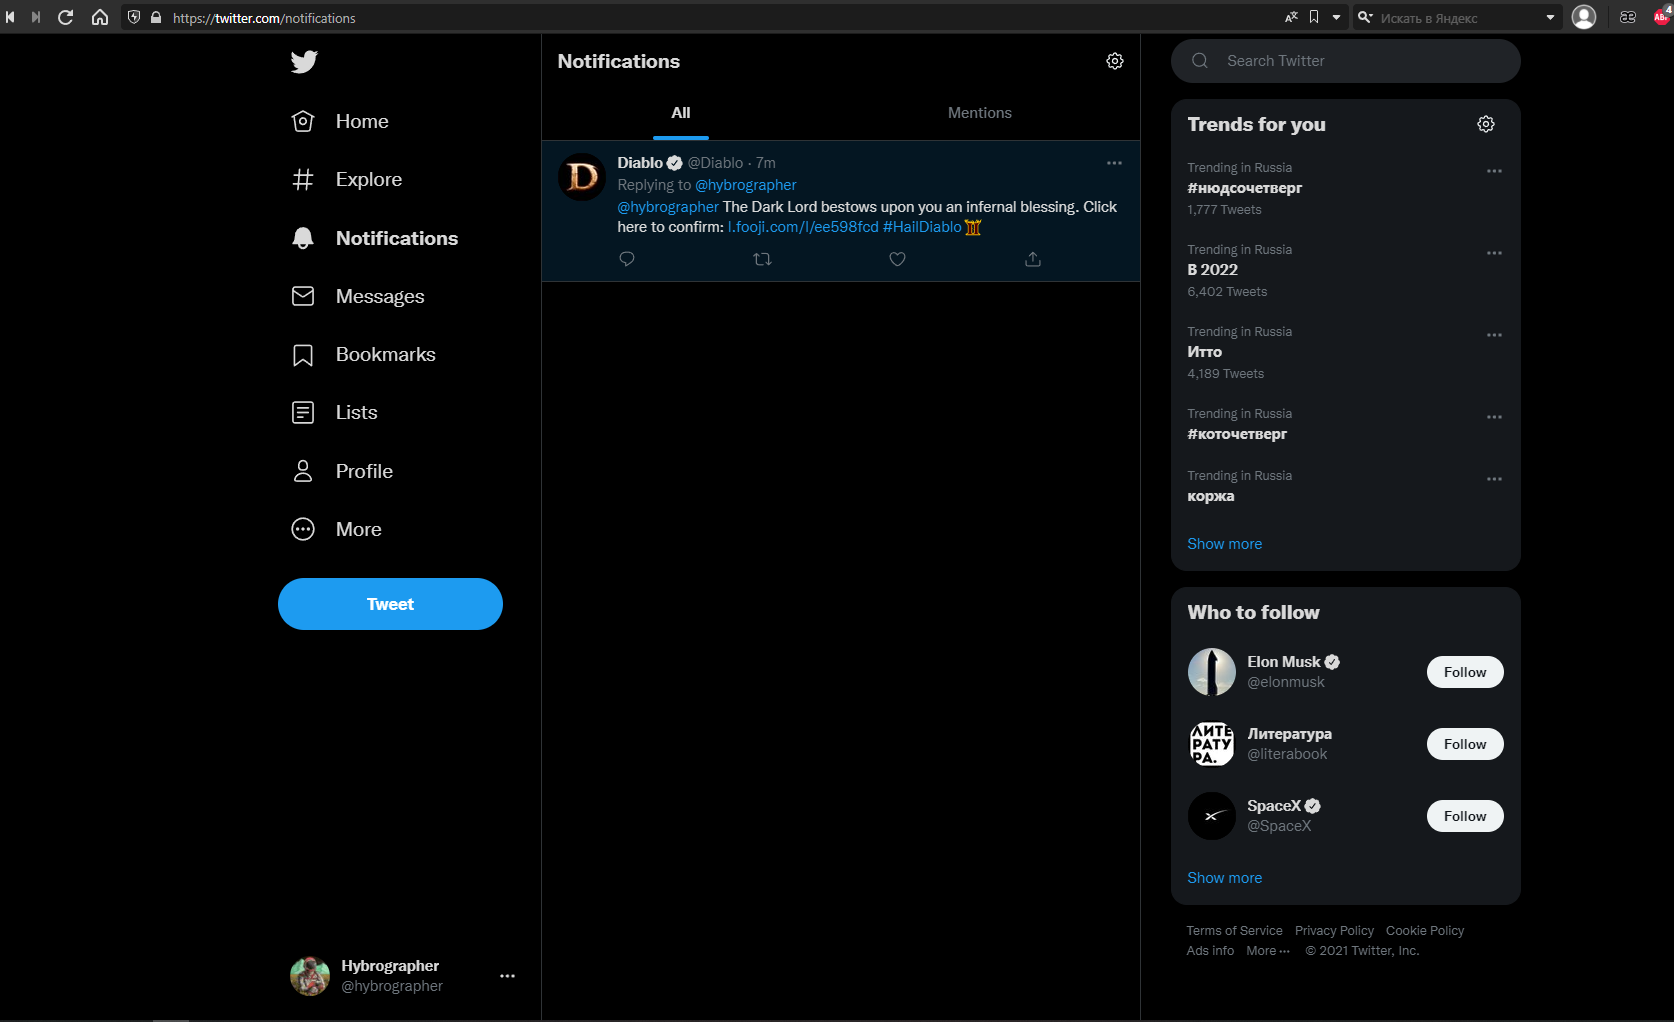The height and width of the screenshot is (1022, 1674).
Task: Show more trends
Action: pyautogui.click(x=1225, y=544)
